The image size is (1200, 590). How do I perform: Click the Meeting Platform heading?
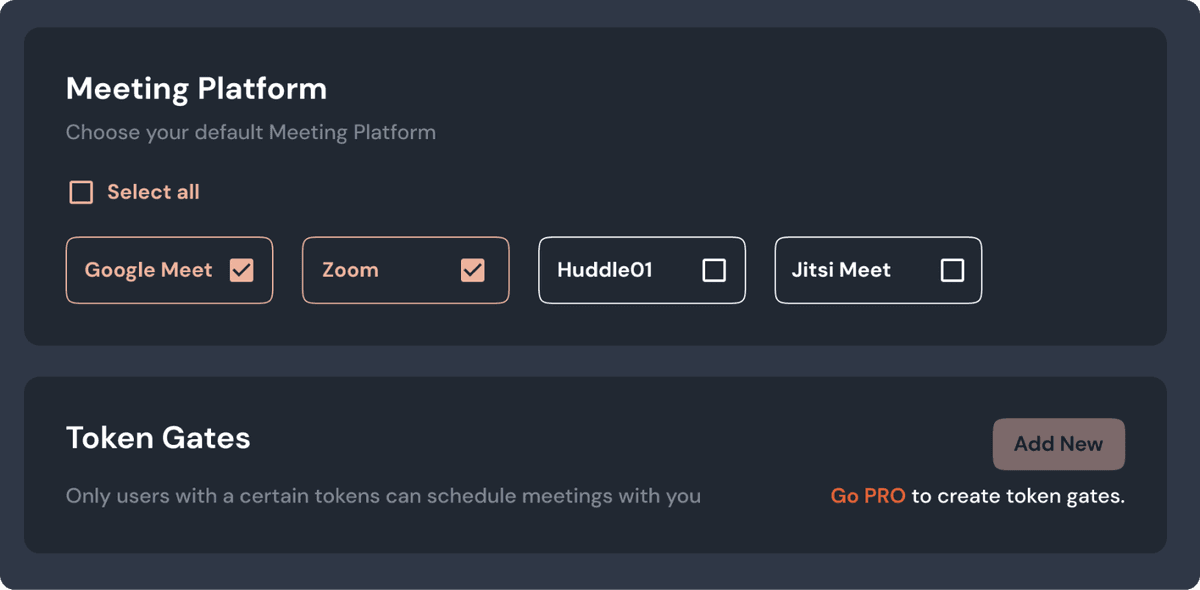[196, 89]
